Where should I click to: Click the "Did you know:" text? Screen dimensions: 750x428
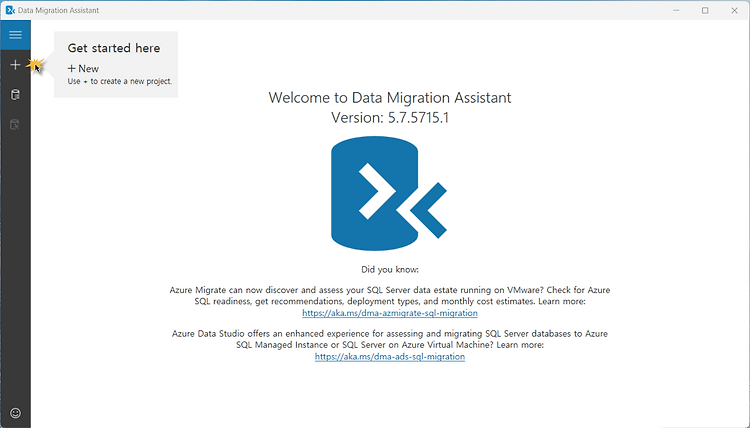point(390,269)
